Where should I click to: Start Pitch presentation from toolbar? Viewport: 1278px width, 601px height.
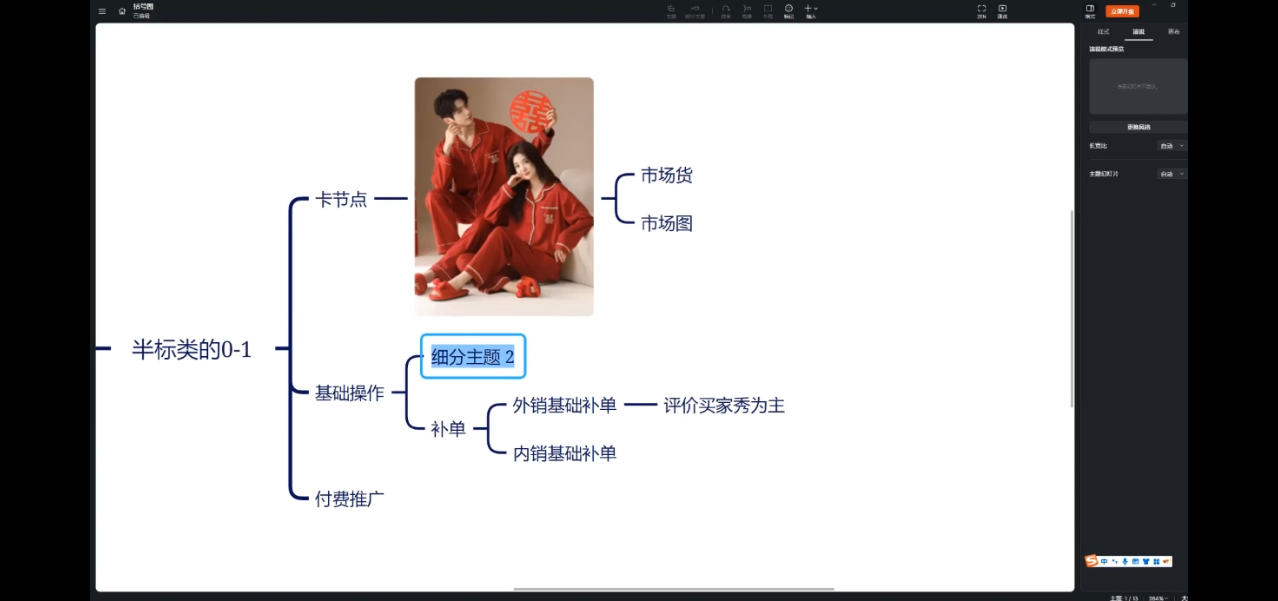click(1002, 10)
